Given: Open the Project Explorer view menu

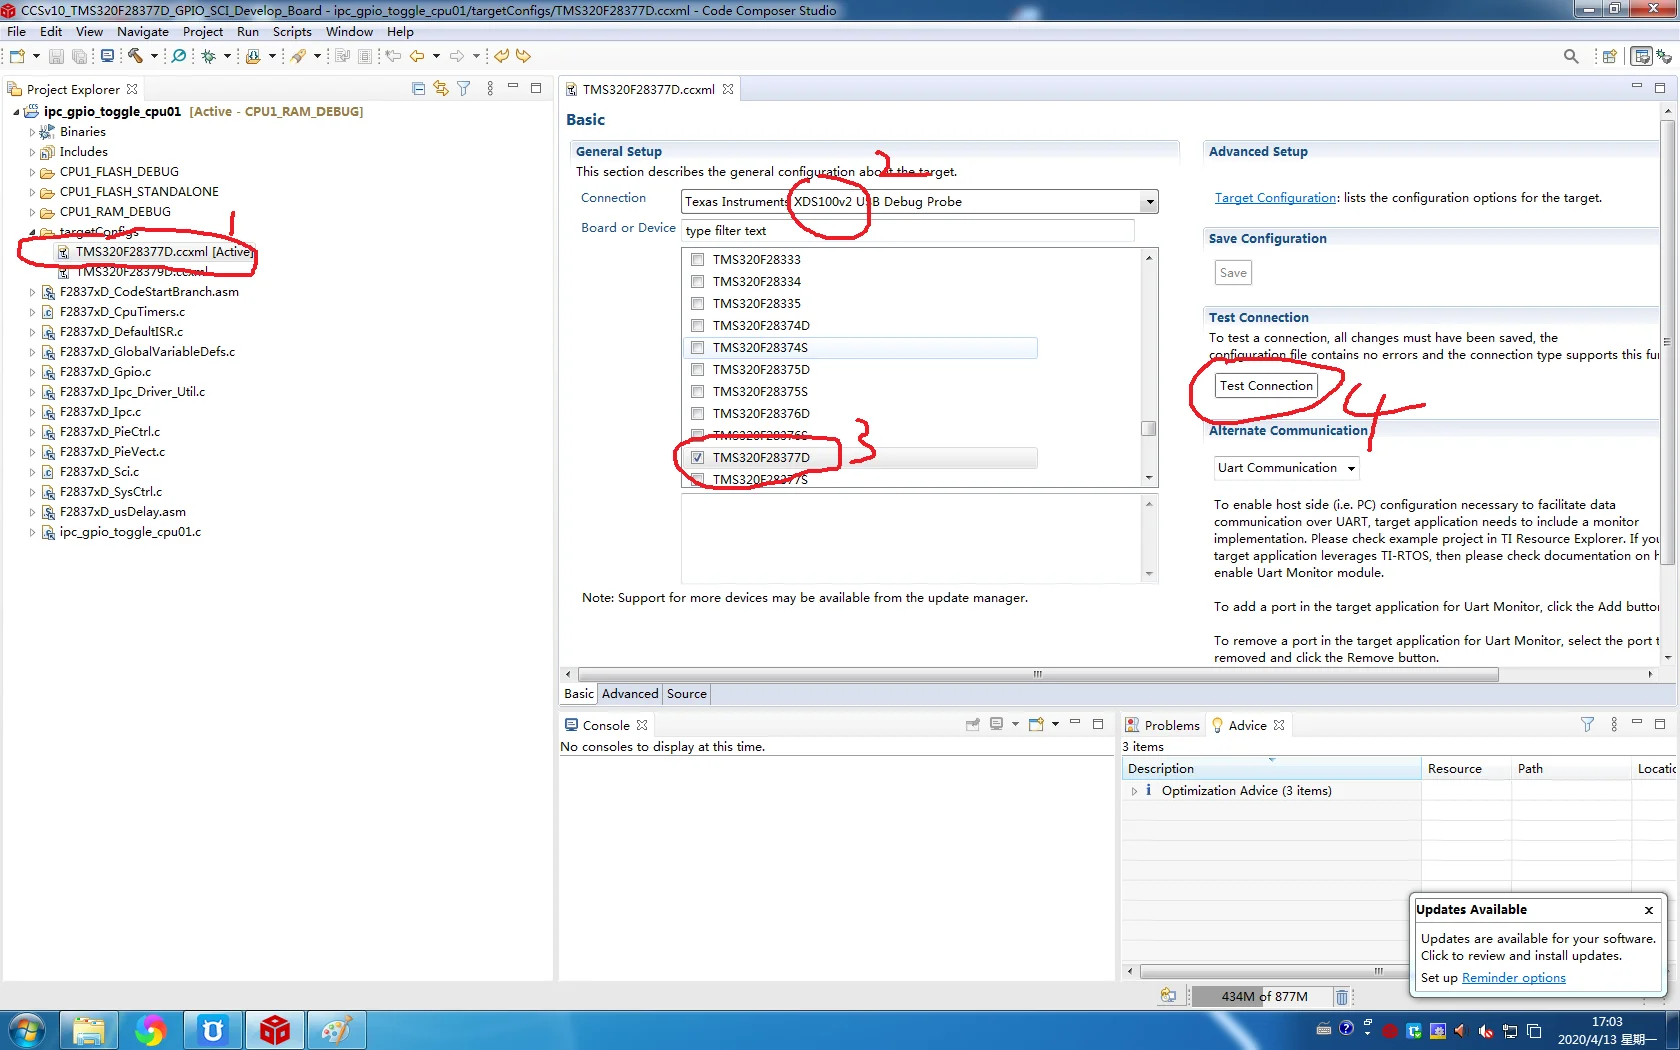Looking at the screenshot, I should (490, 89).
